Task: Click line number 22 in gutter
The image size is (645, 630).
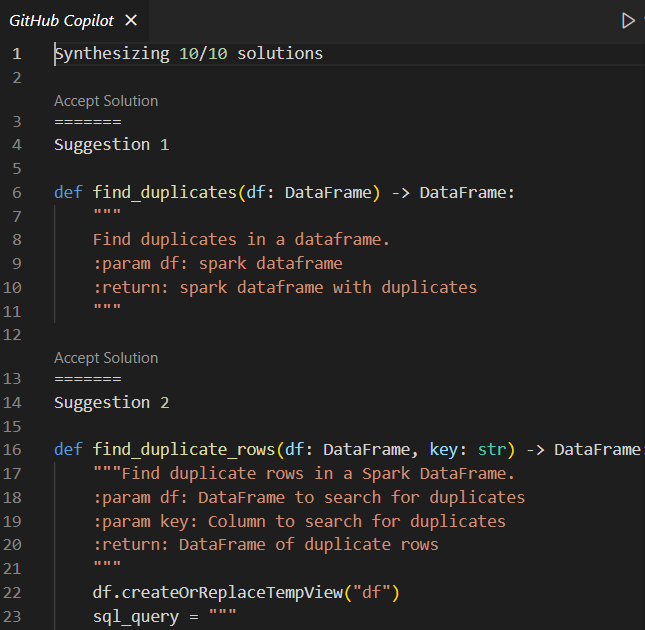Action: pos(12,593)
